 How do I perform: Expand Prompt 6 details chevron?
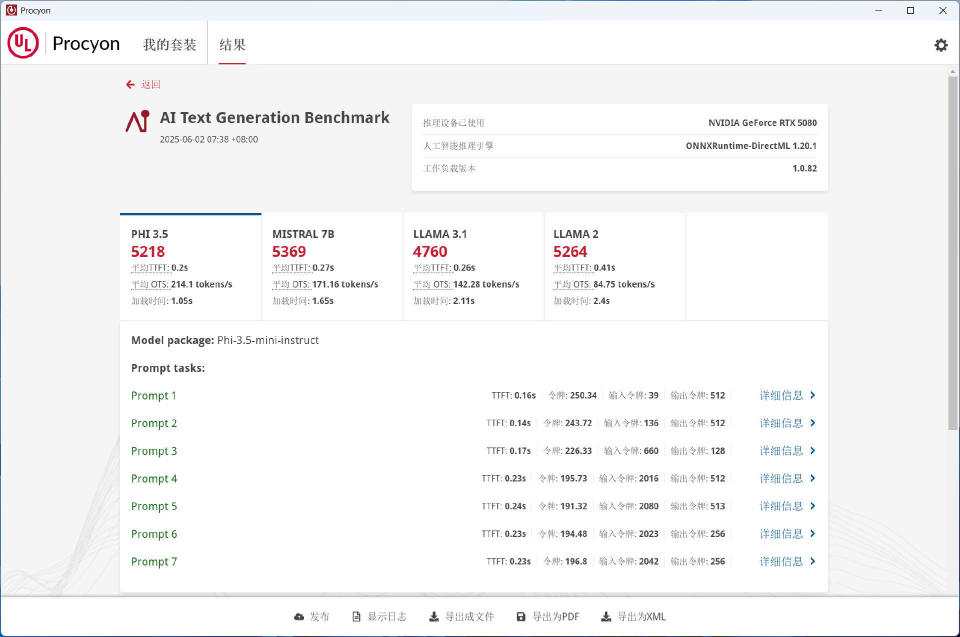click(812, 533)
